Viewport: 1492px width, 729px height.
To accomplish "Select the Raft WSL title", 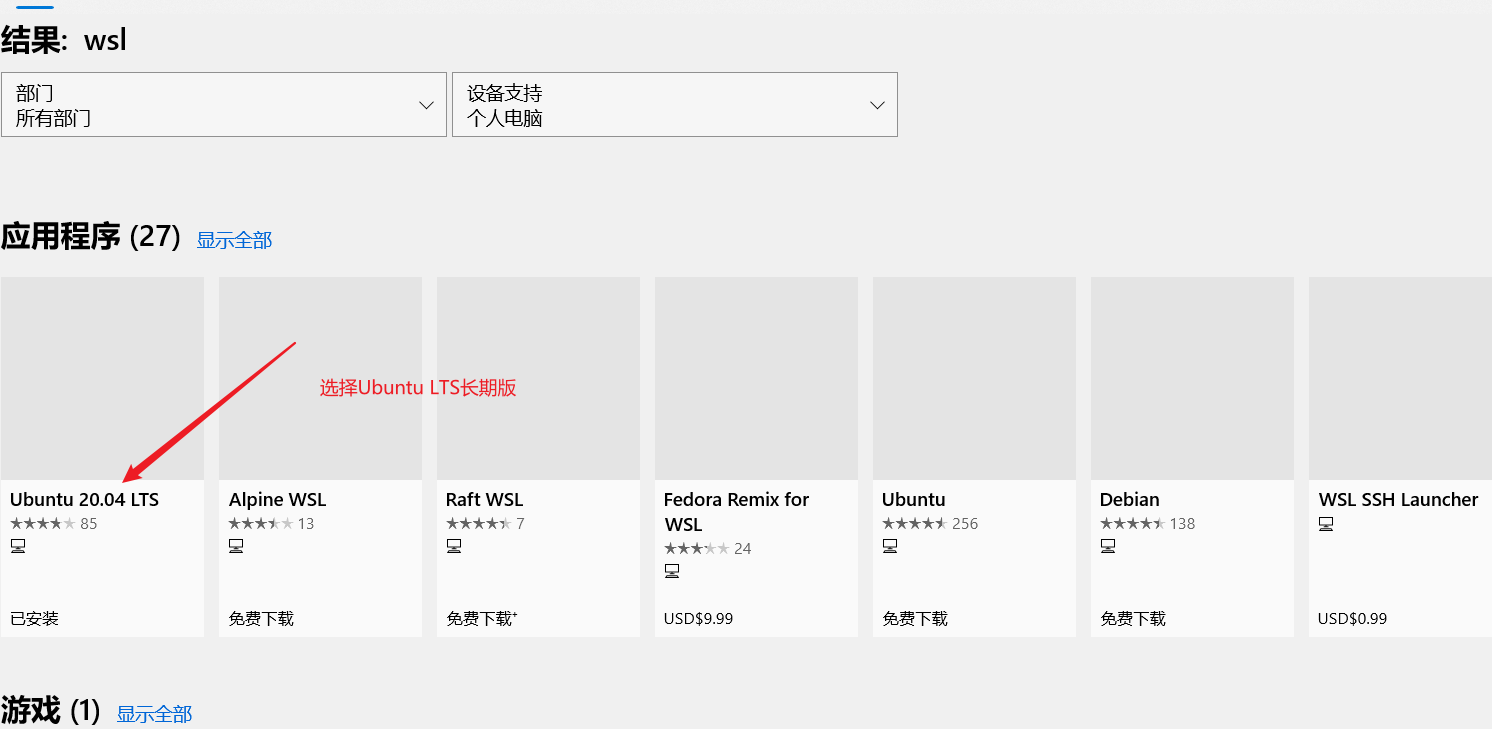I will 484,500.
